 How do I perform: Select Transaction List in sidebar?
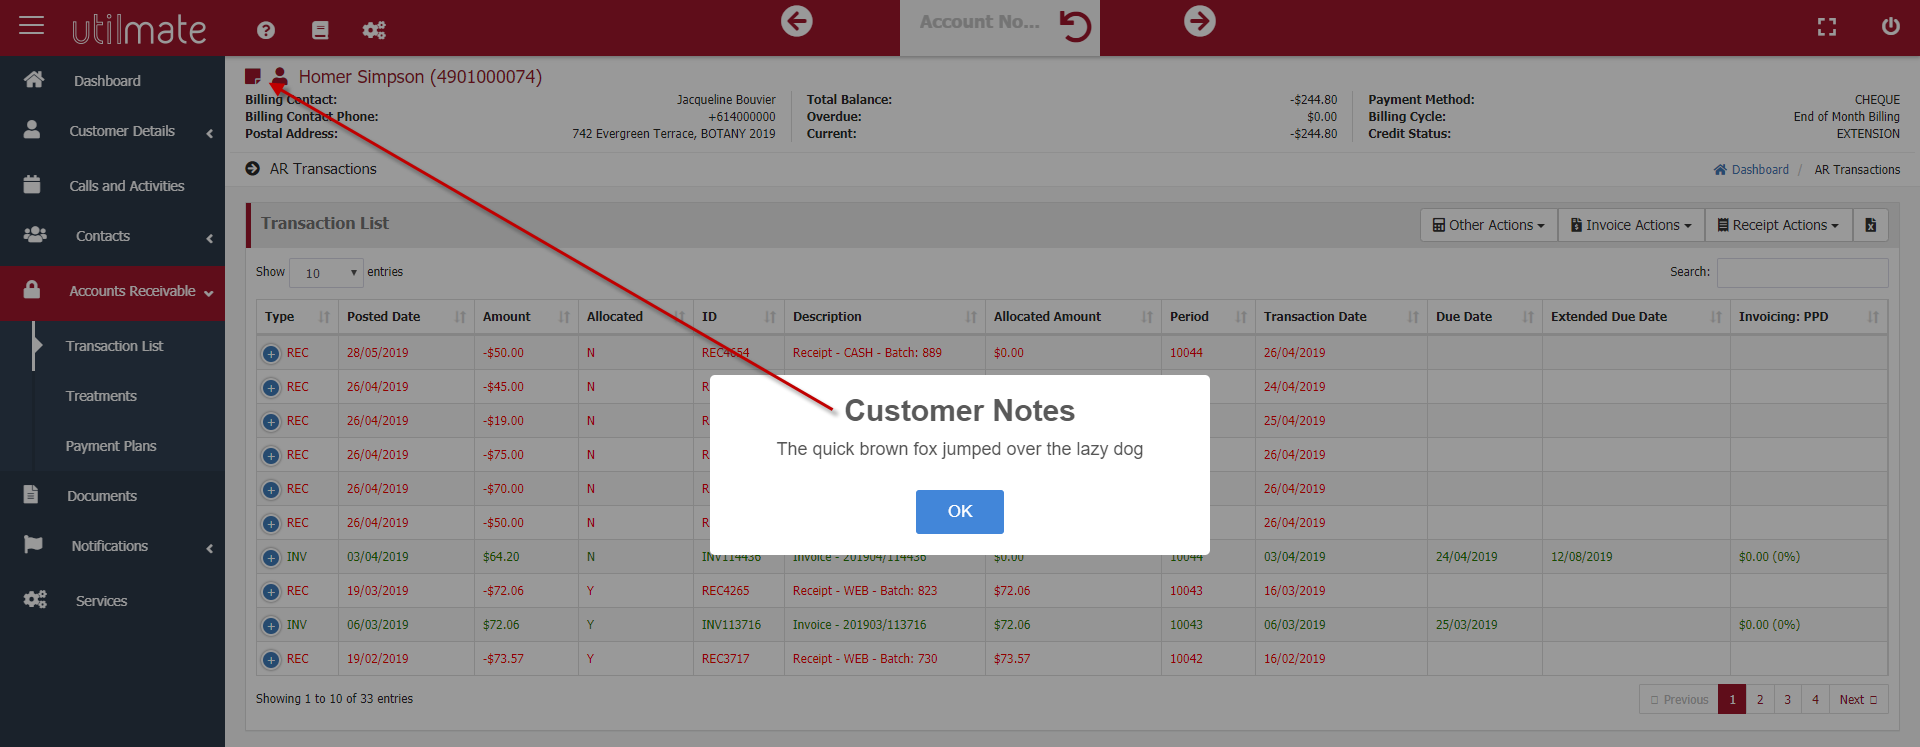pyautogui.click(x=114, y=346)
